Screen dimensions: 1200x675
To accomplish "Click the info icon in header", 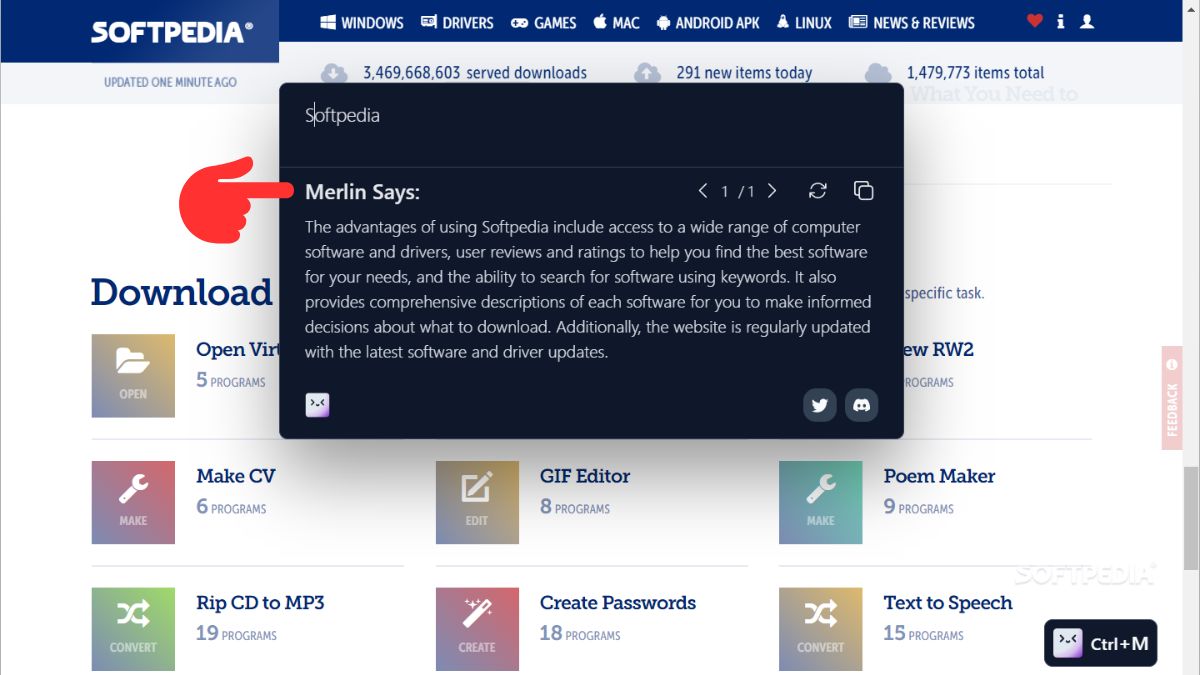I will (x=1061, y=21).
